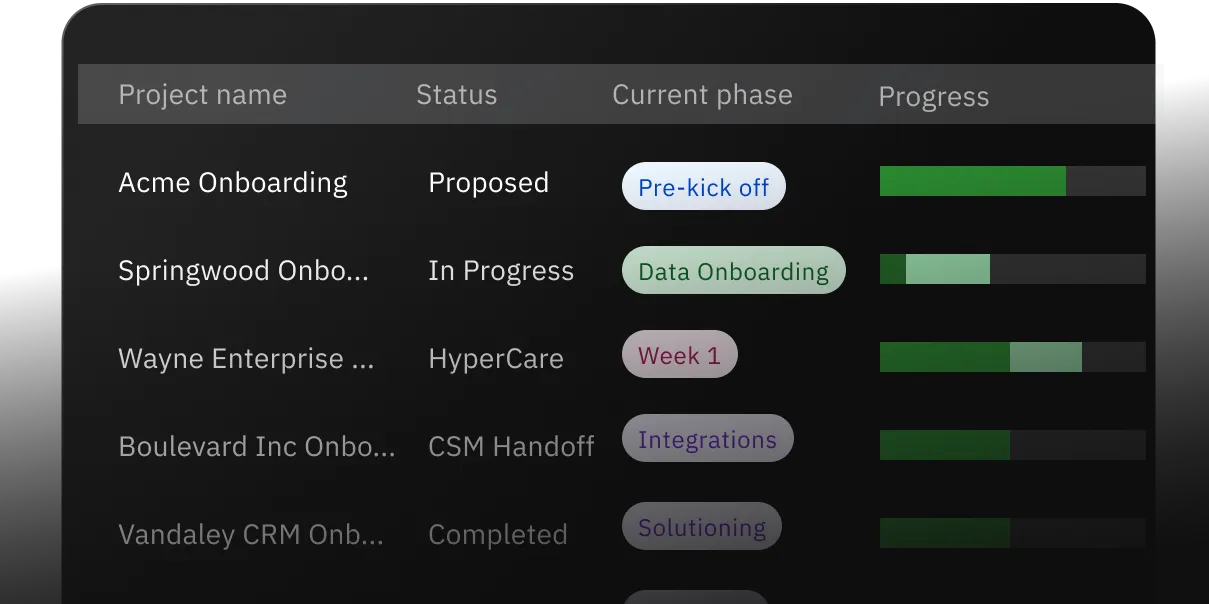The width and height of the screenshot is (1209, 604).
Task: Open the Boulevard Inc Onboarding project
Action: point(255,446)
